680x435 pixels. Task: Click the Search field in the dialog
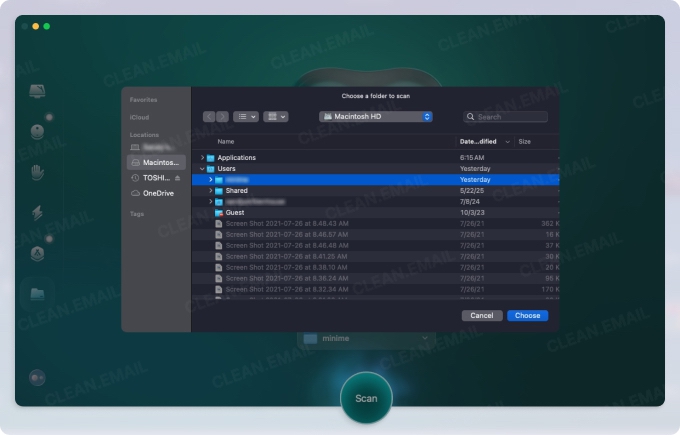coord(506,117)
